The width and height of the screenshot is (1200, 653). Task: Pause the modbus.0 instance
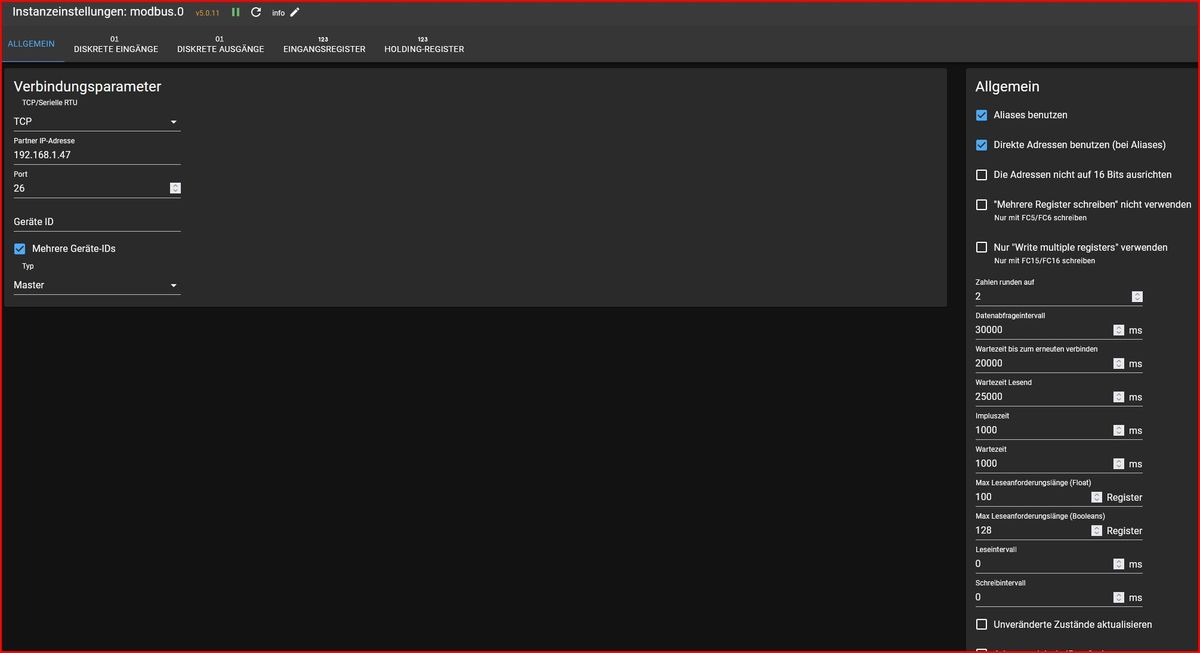236,12
